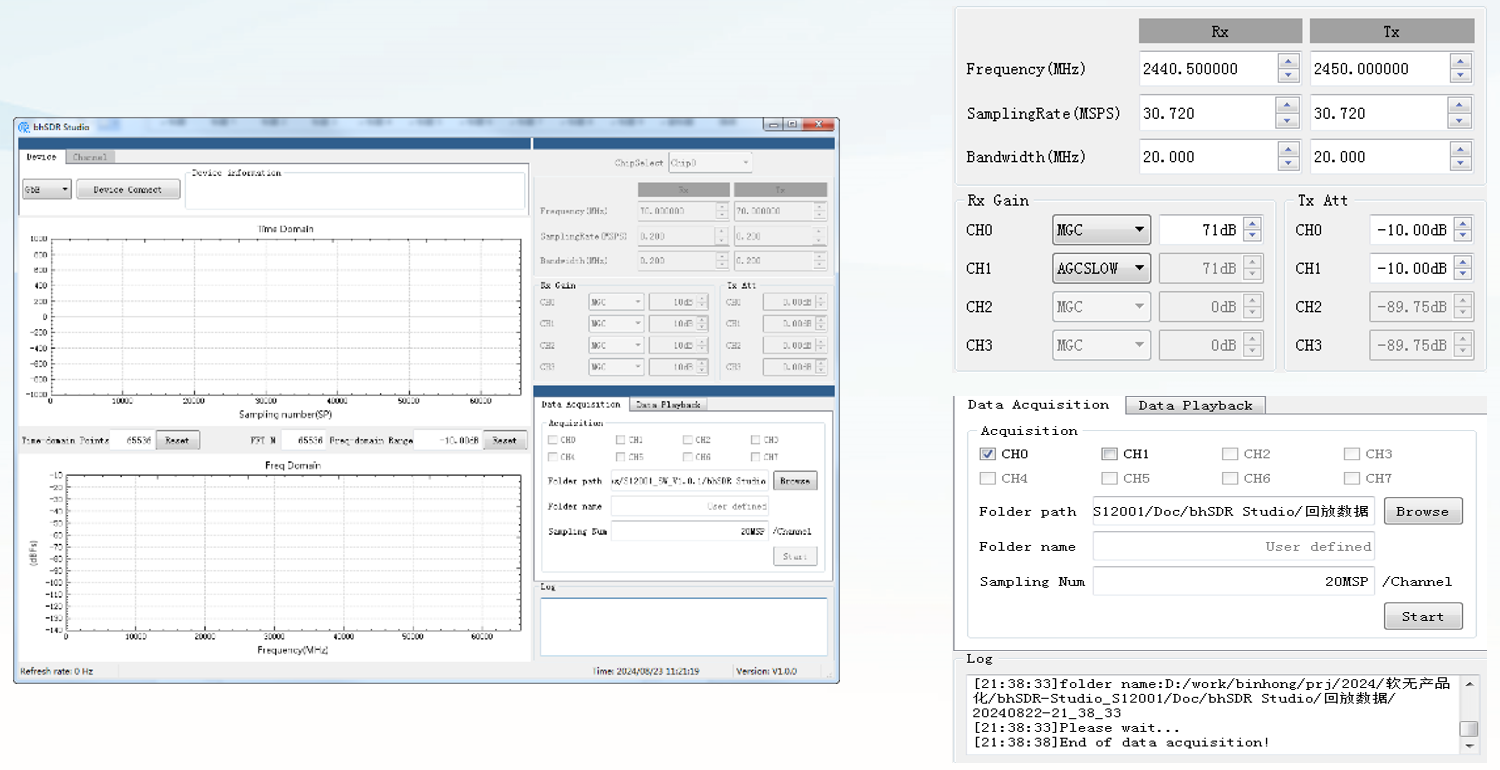The width and height of the screenshot is (1500, 770).
Task: Toggle the CH1 acquisition checkbox in large panel
Action: 1109,454
